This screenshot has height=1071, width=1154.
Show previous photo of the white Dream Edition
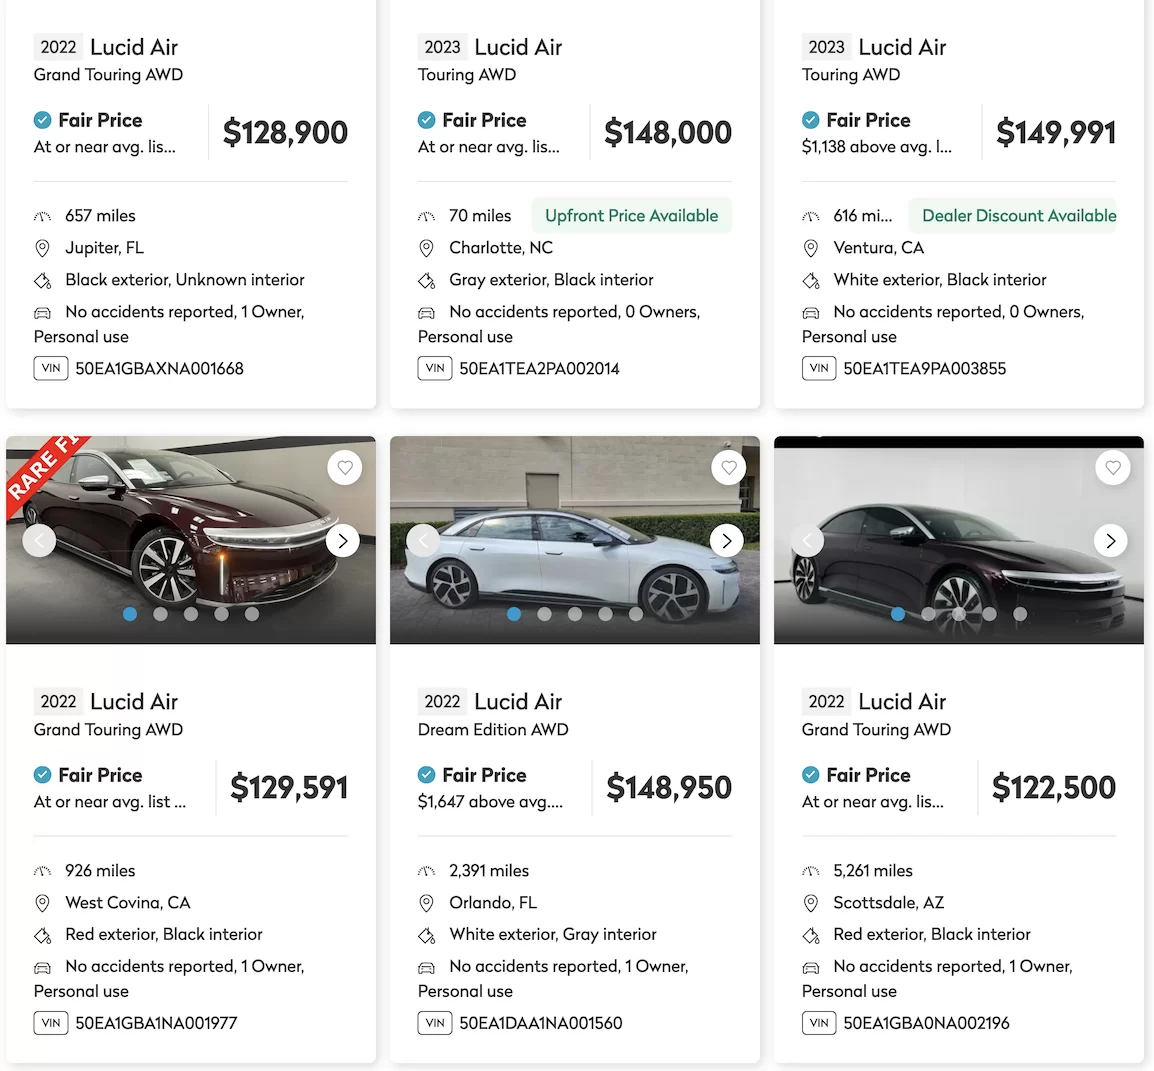423,541
